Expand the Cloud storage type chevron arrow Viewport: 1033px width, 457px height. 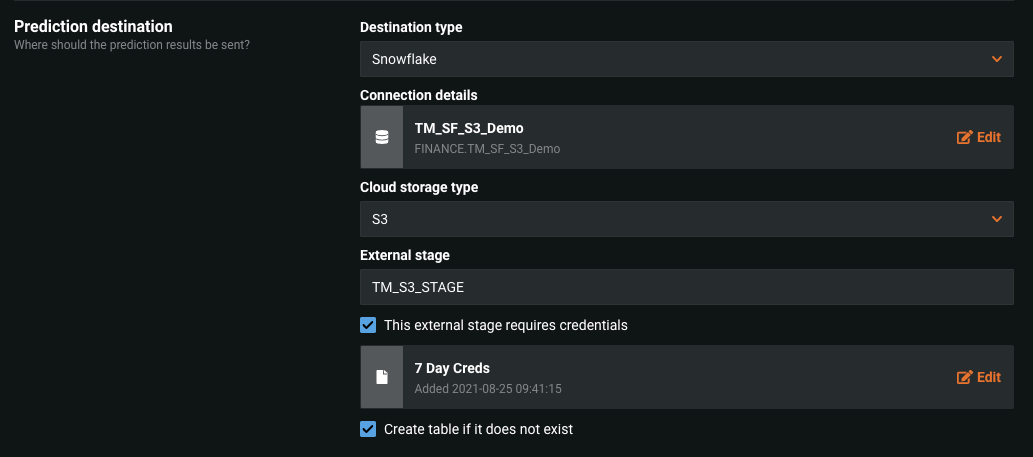[996, 219]
